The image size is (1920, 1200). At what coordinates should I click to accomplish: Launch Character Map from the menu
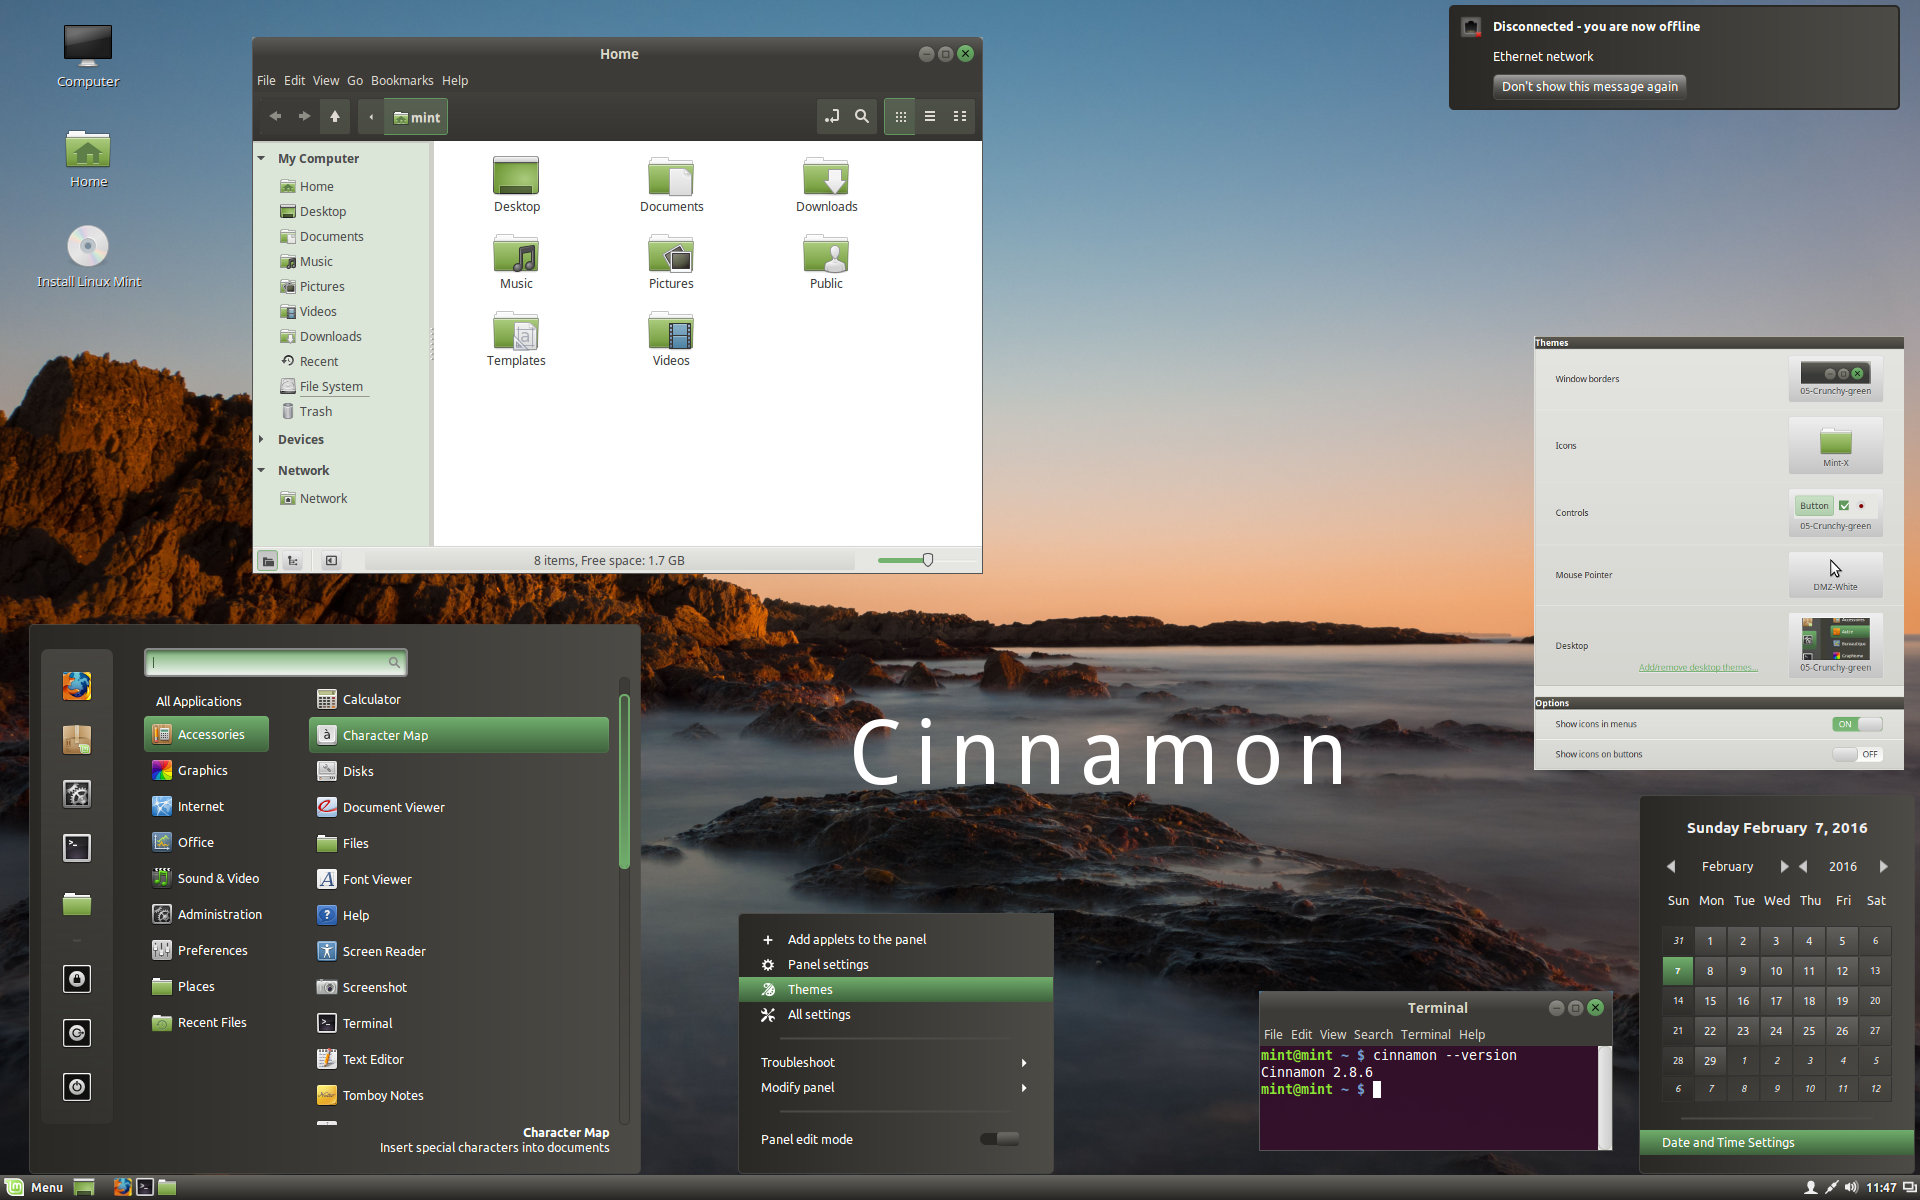[459, 735]
